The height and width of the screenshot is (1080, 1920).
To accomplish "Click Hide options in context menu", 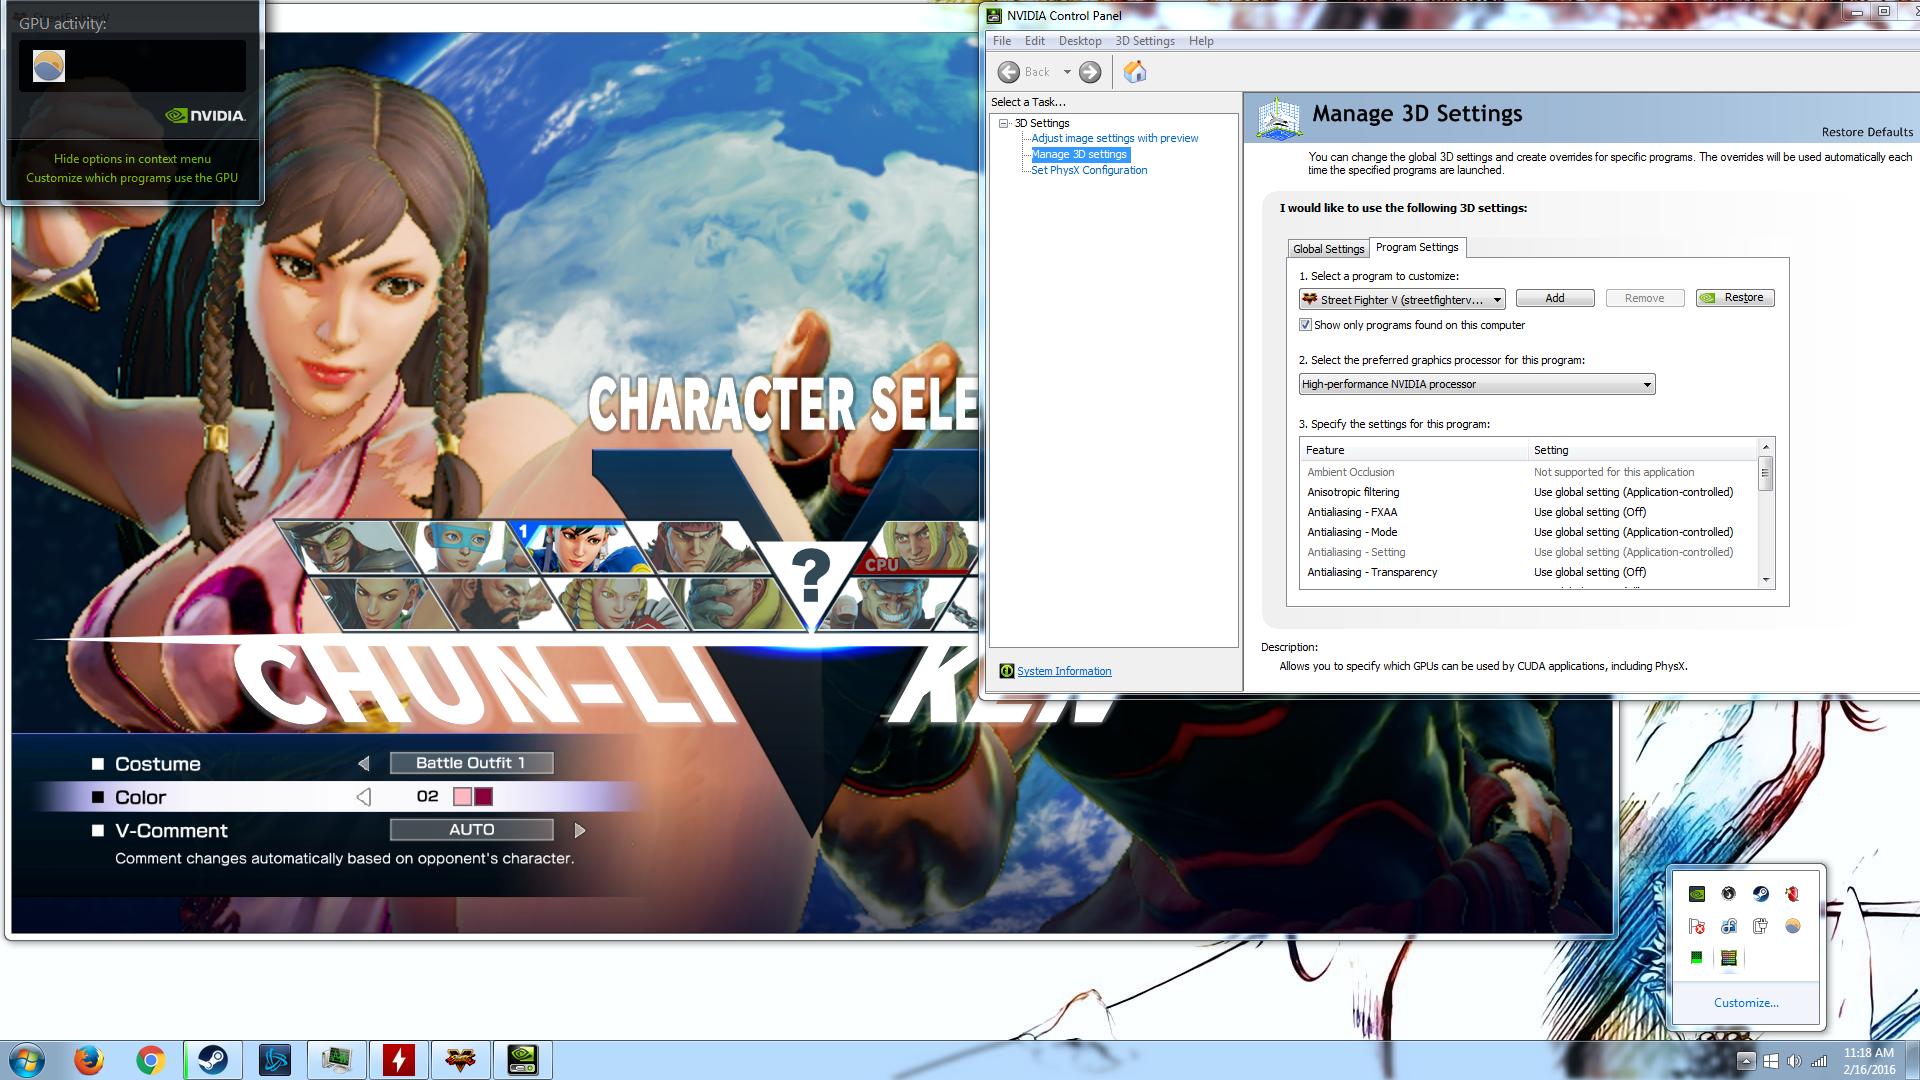I will pos(132,159).
